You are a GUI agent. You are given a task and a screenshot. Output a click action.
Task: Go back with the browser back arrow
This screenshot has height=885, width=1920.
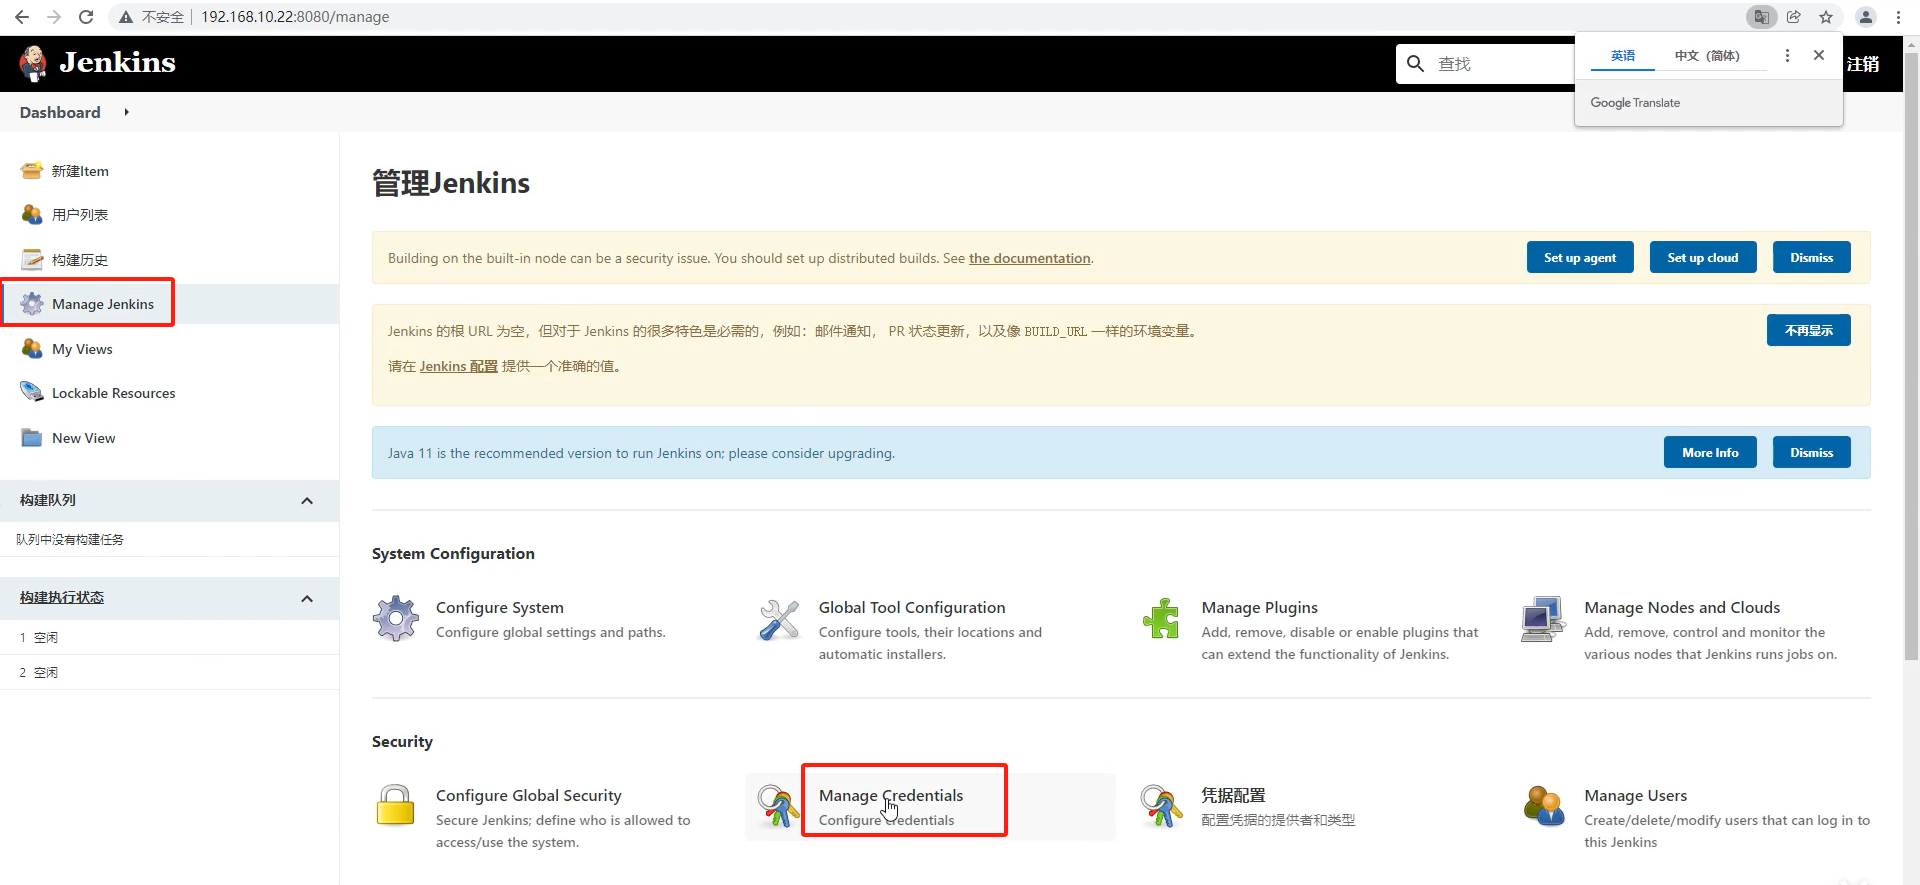point(22,17)
